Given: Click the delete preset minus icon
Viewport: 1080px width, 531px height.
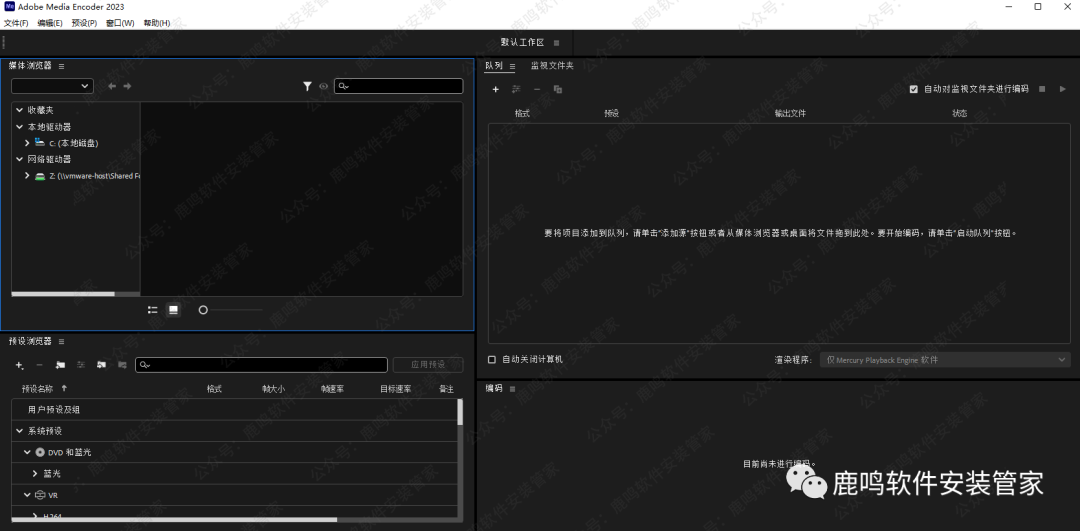Looking at the screenshot, I should pos(39,365).
